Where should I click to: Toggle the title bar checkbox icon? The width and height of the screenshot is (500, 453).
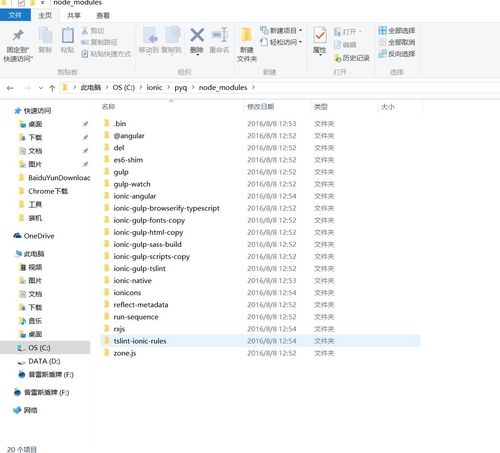click(21, 3)
